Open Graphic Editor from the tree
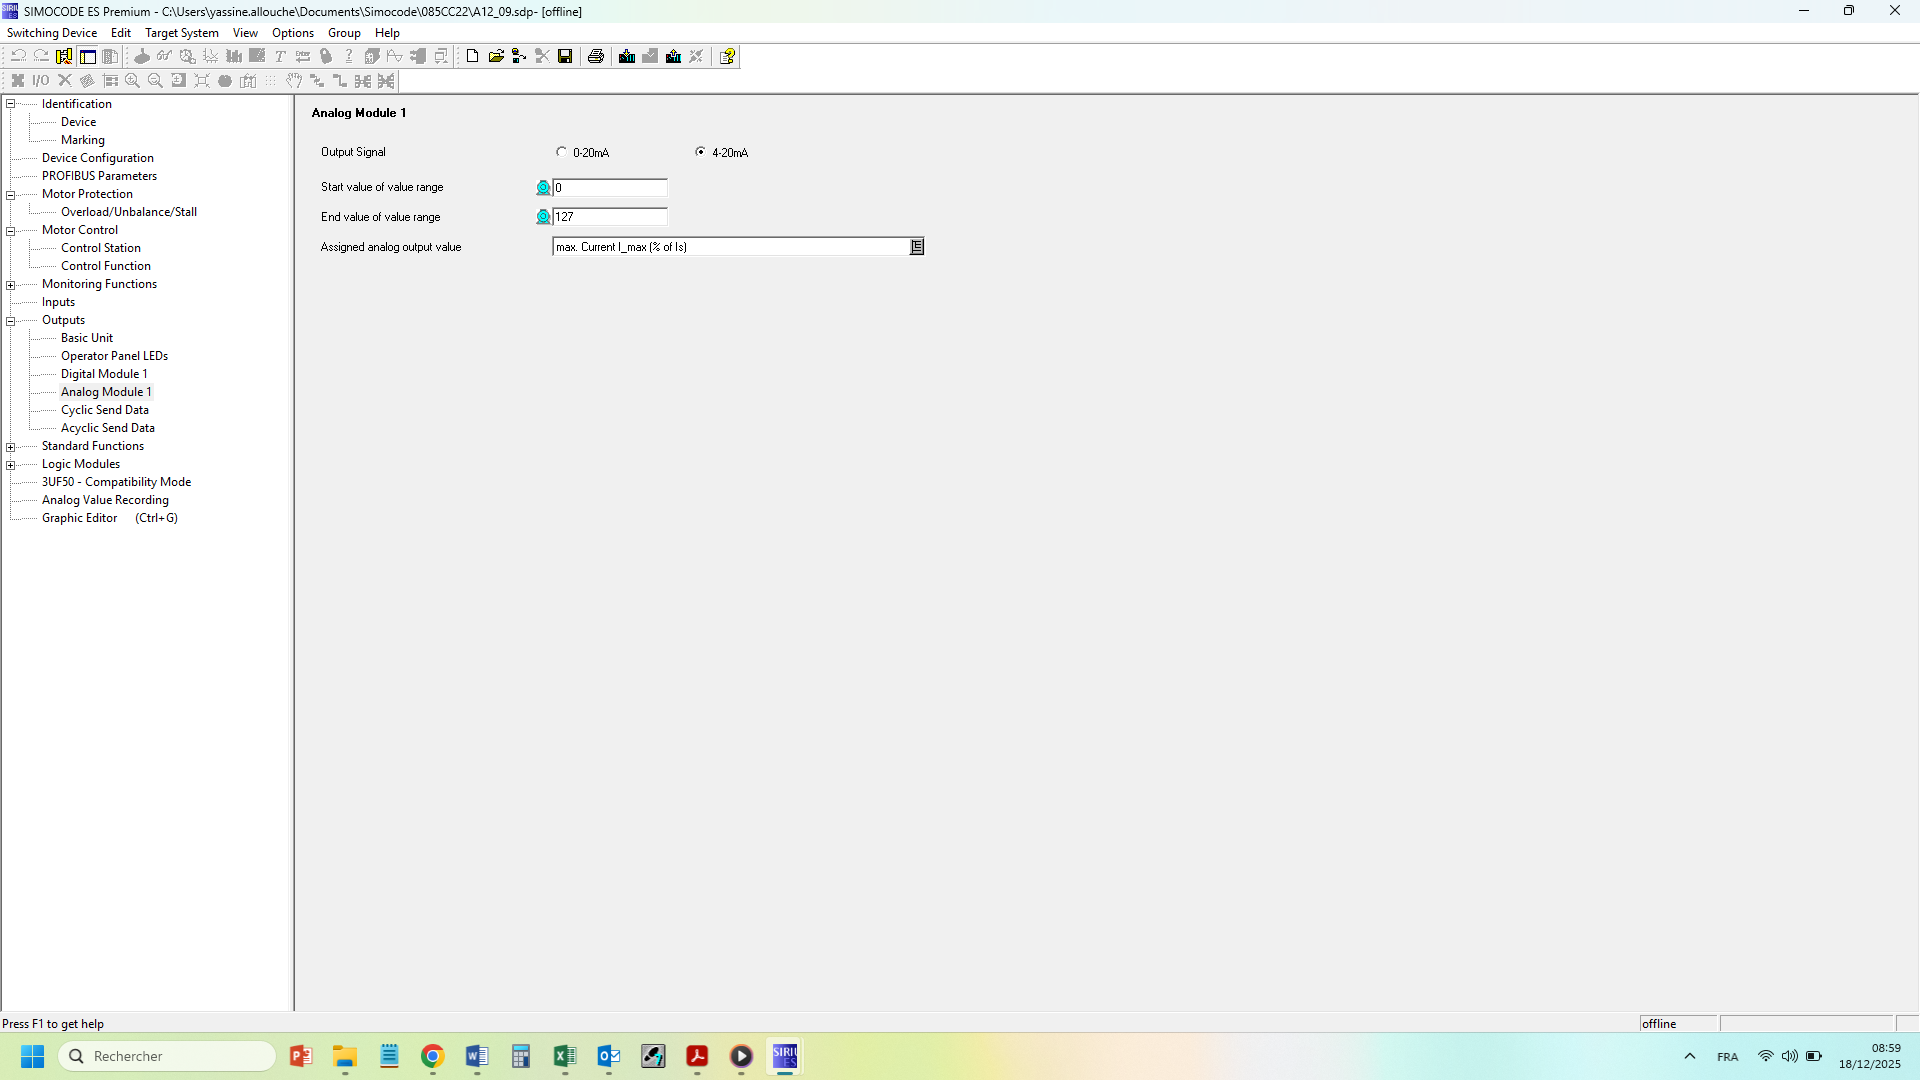The height and width of the screenshot is (1080, 1920). pos(80,518)
